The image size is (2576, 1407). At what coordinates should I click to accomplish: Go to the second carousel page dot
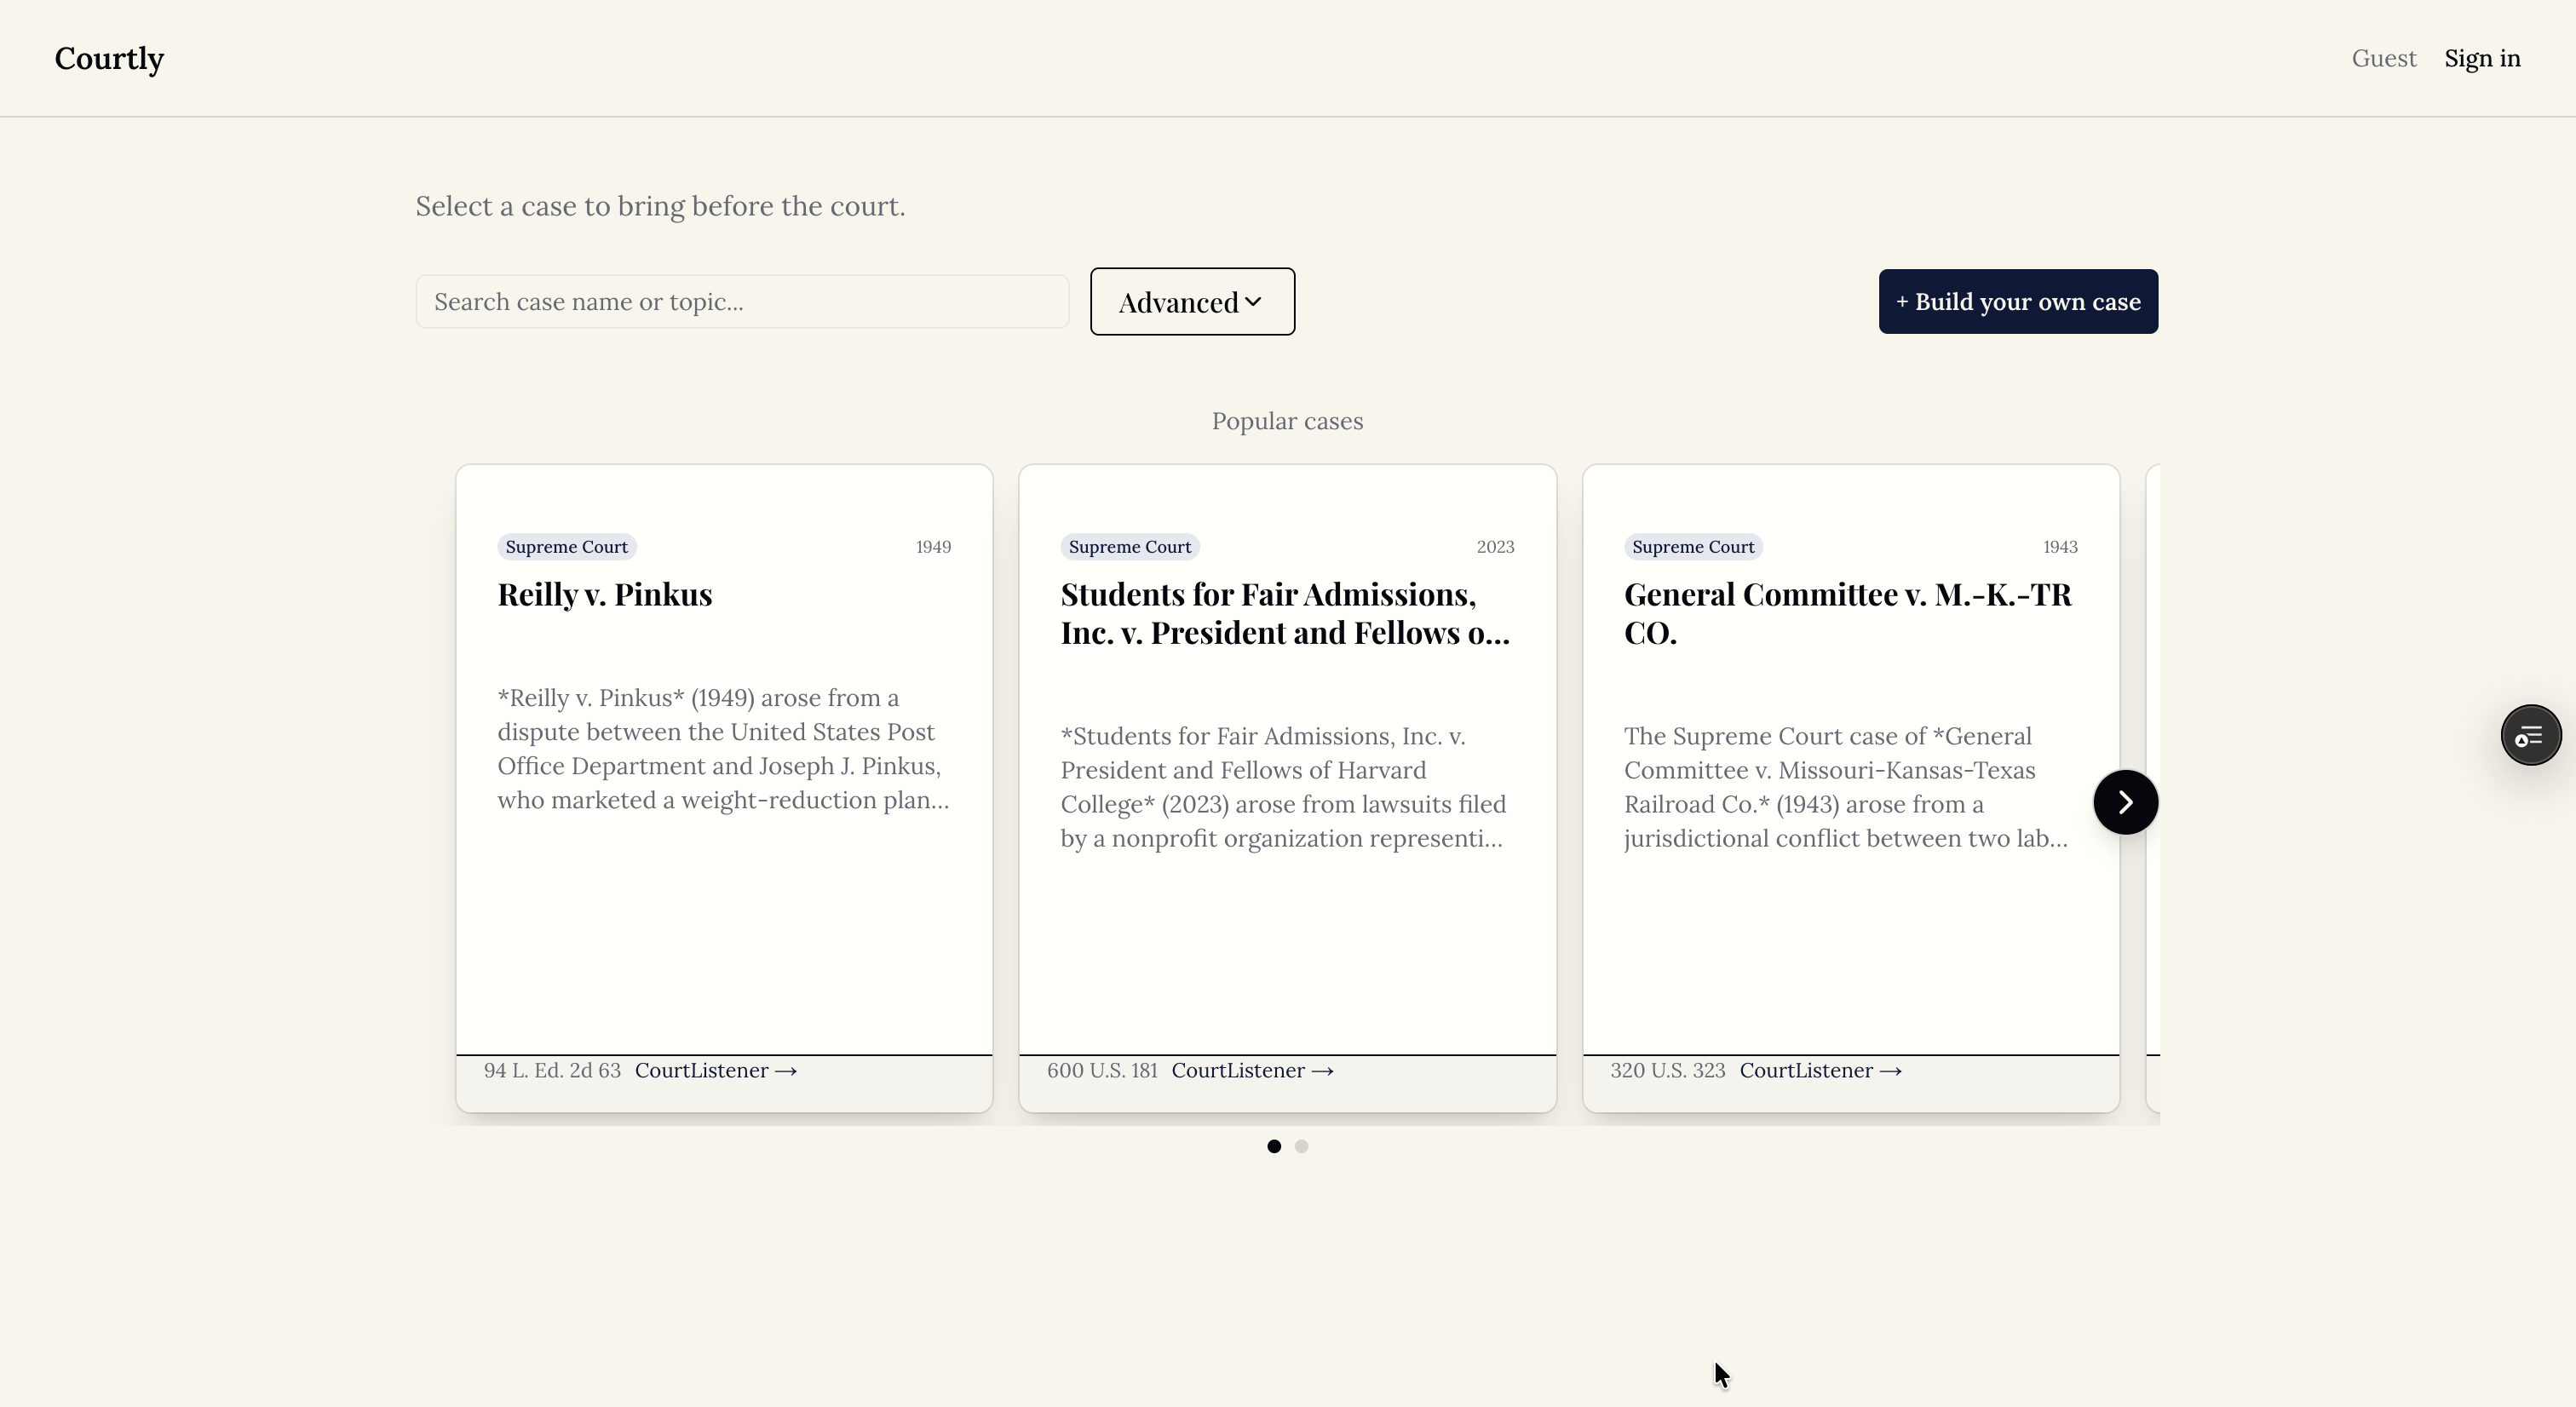point(1301,1146)
